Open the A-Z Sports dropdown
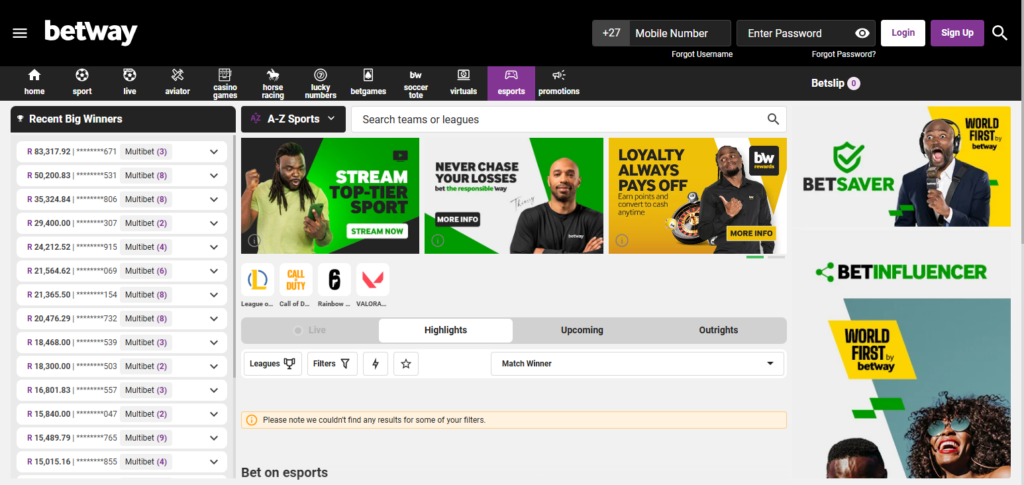 pyautogui.click(x=293, y=119)
